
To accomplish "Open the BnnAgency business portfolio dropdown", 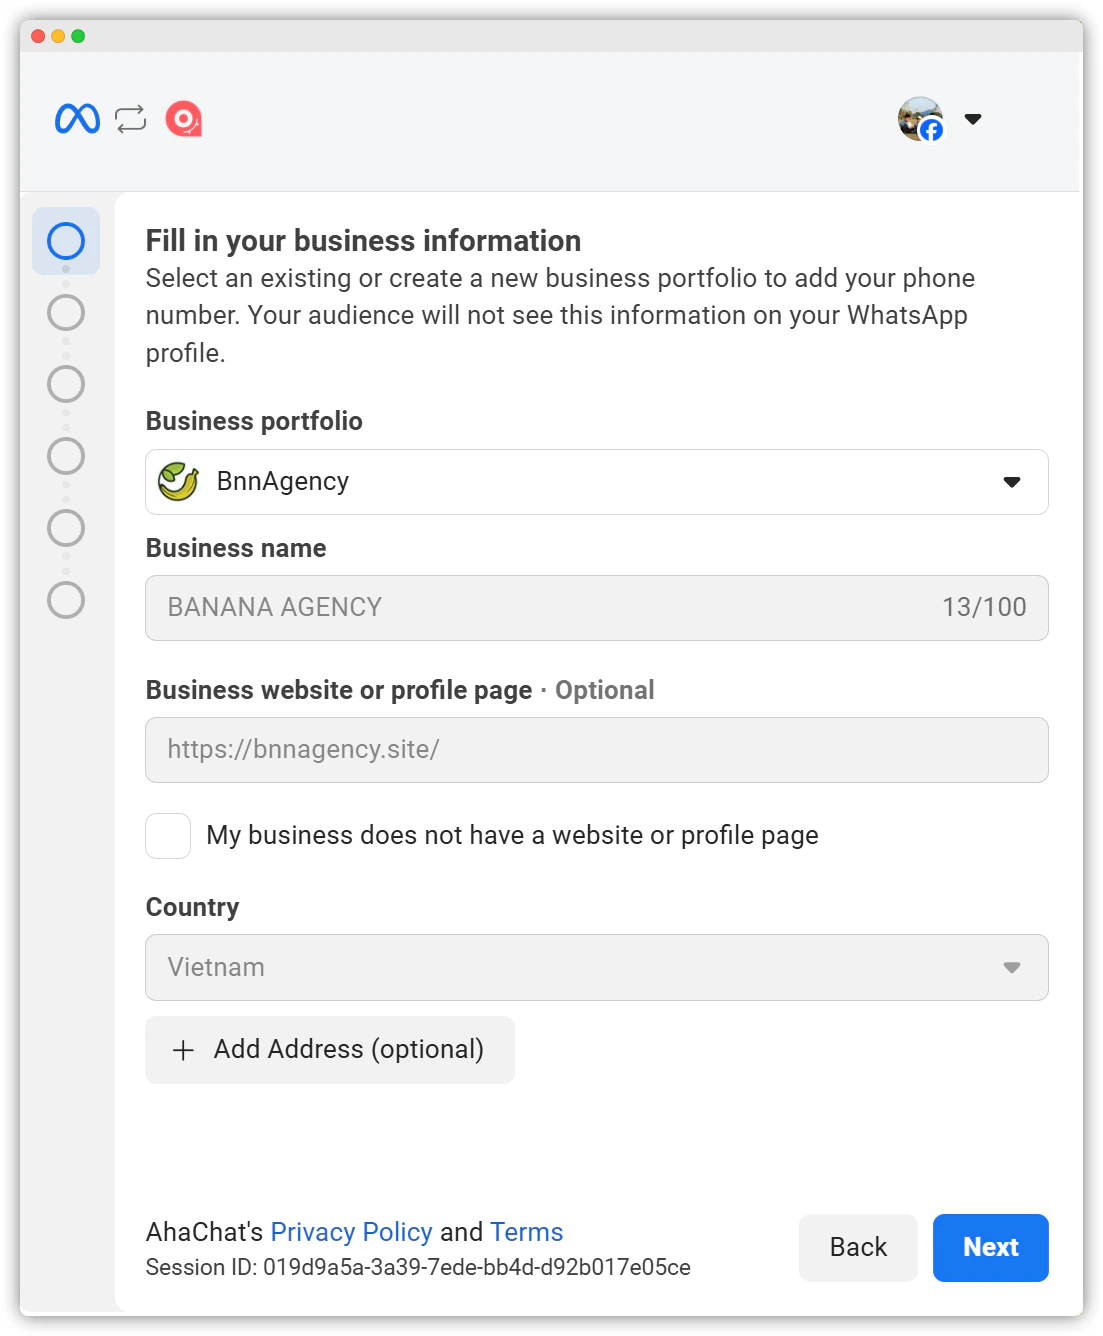I will pos(597,482).
